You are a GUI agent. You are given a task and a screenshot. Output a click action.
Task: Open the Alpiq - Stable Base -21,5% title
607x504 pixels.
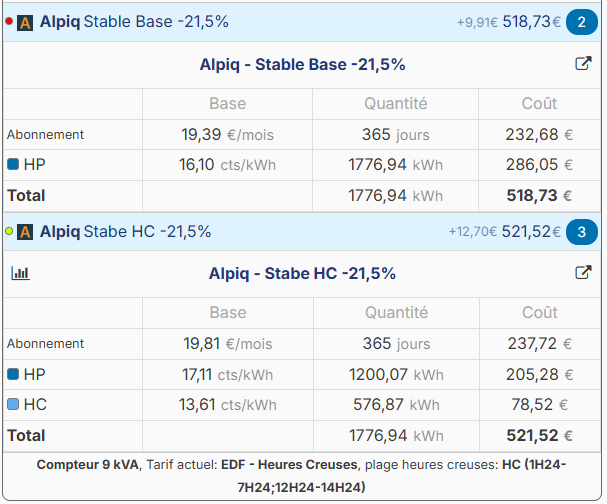tap(303, 65)
